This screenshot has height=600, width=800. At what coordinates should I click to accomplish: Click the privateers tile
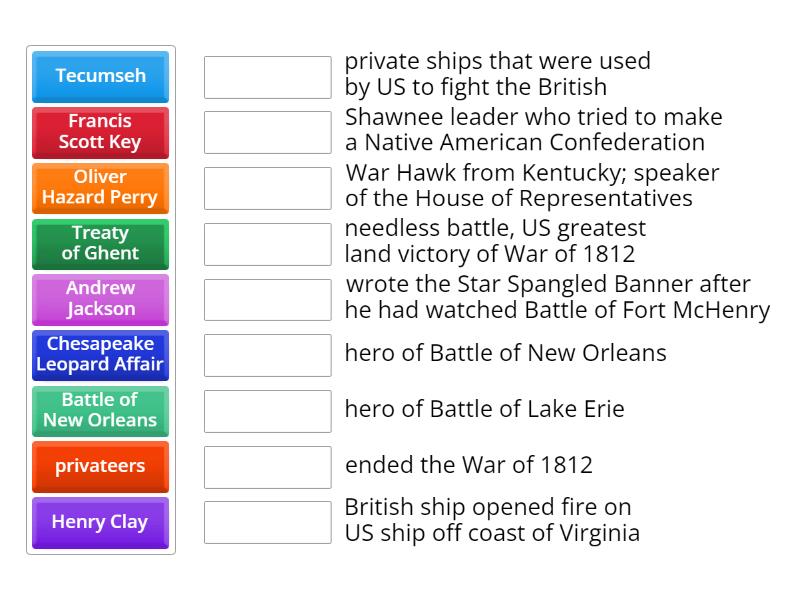point(100,467)
